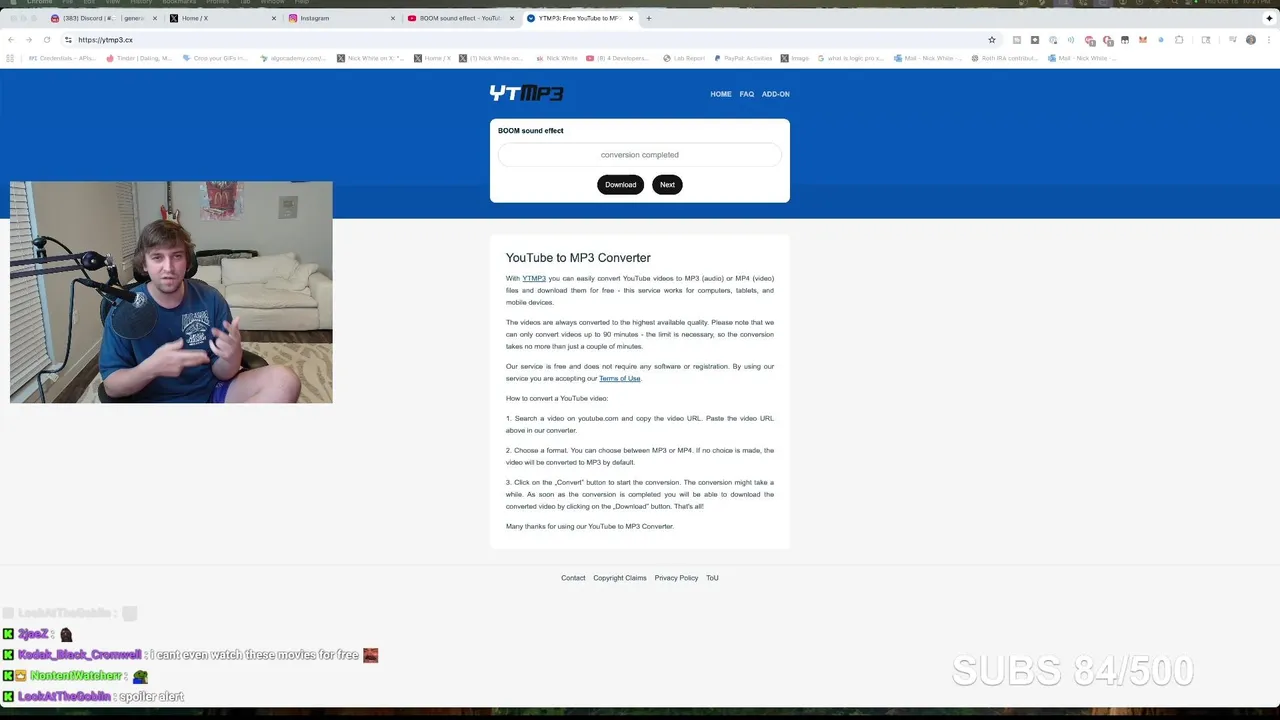Screen dimensions: 1280x720
Task: Open the Image bookmark
Action: [x=795, y=58]
